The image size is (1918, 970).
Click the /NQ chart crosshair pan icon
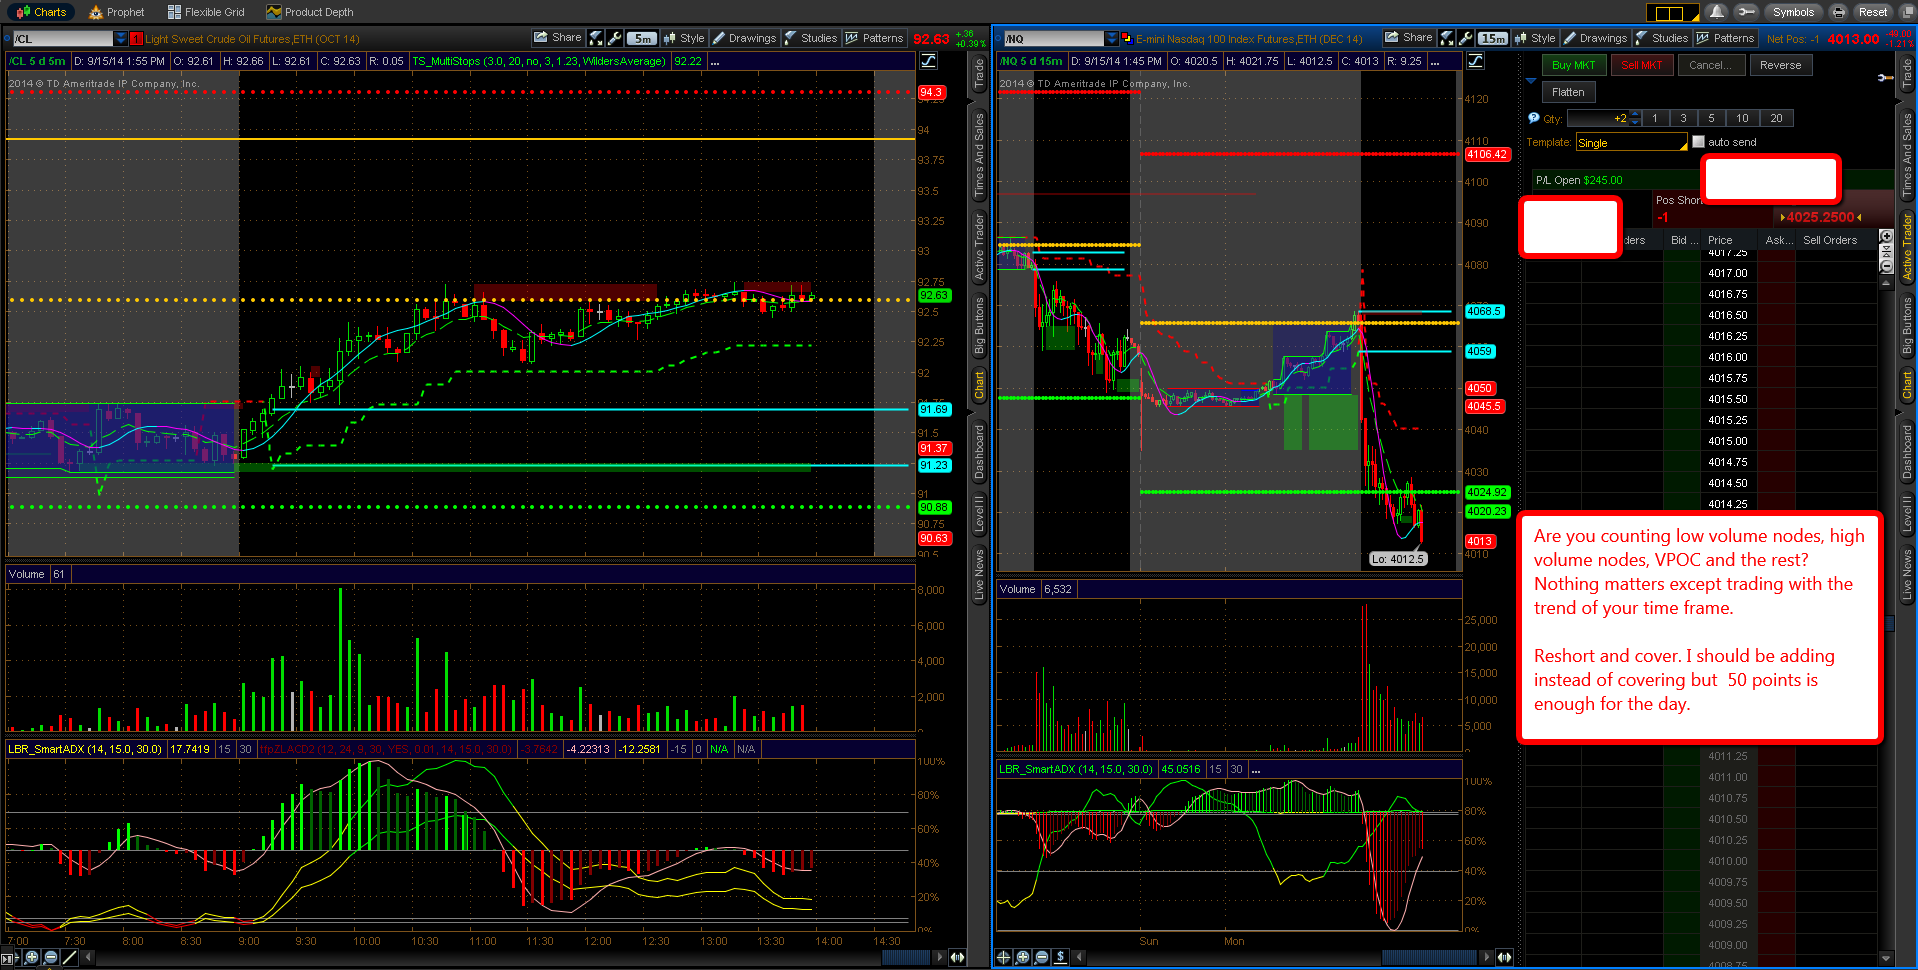tap(1004, 958)
